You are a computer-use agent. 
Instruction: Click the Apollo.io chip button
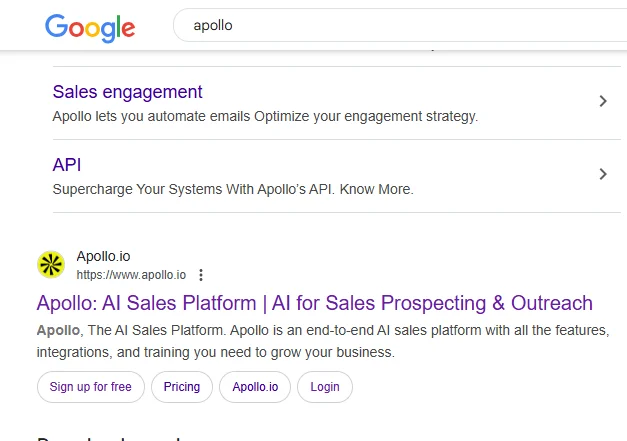click(255, 387)
